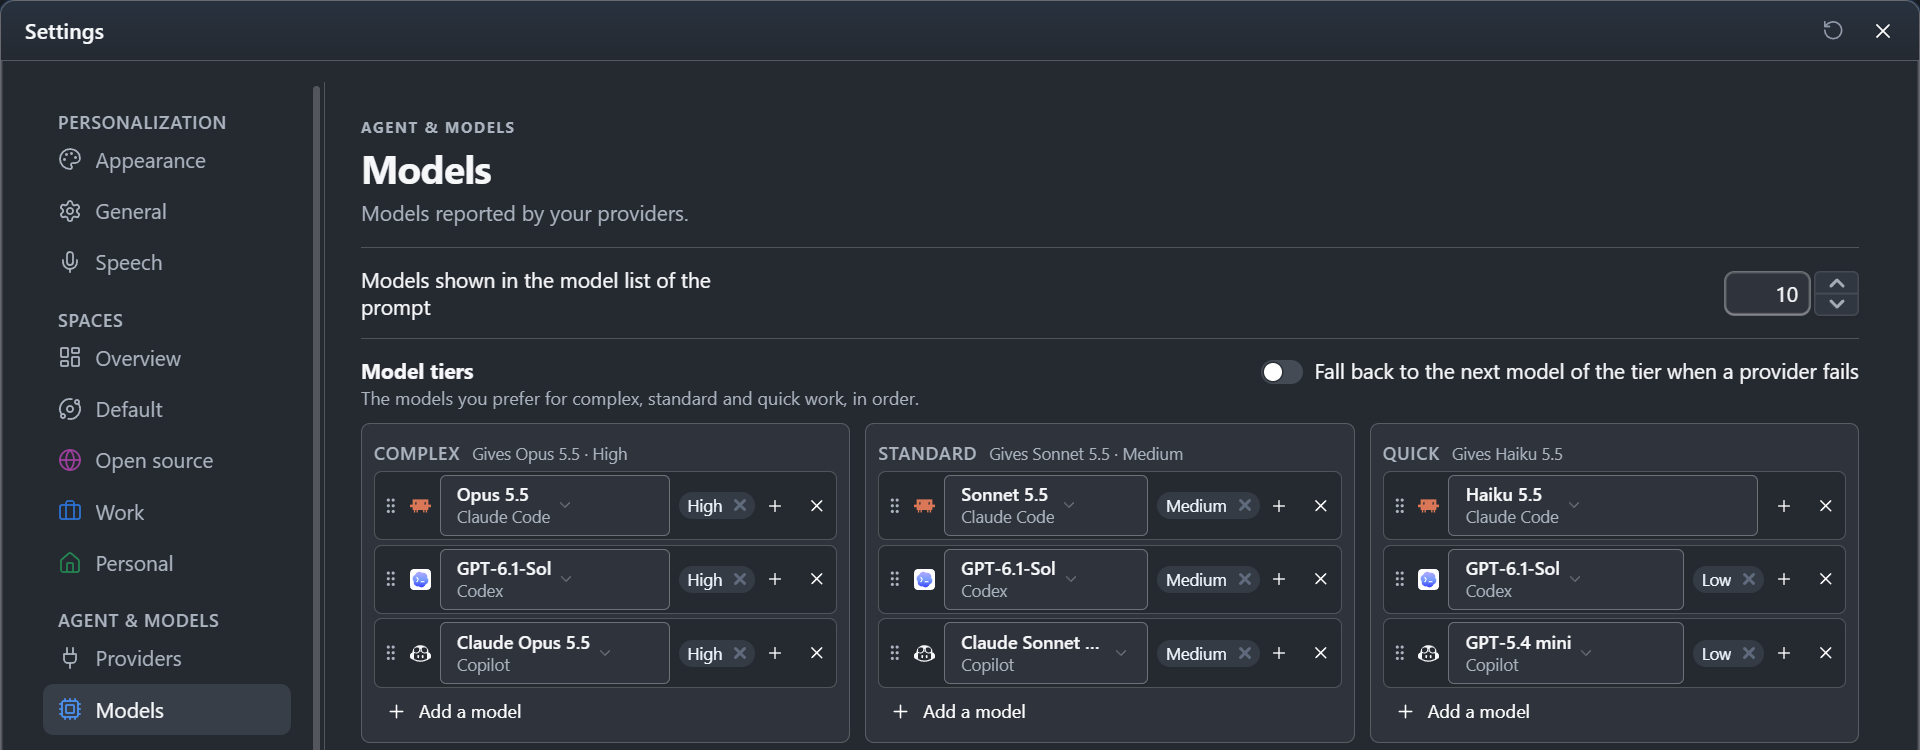
Task: Click plus icon on Opus 5.5 row
Action: [x=775, y=506]
